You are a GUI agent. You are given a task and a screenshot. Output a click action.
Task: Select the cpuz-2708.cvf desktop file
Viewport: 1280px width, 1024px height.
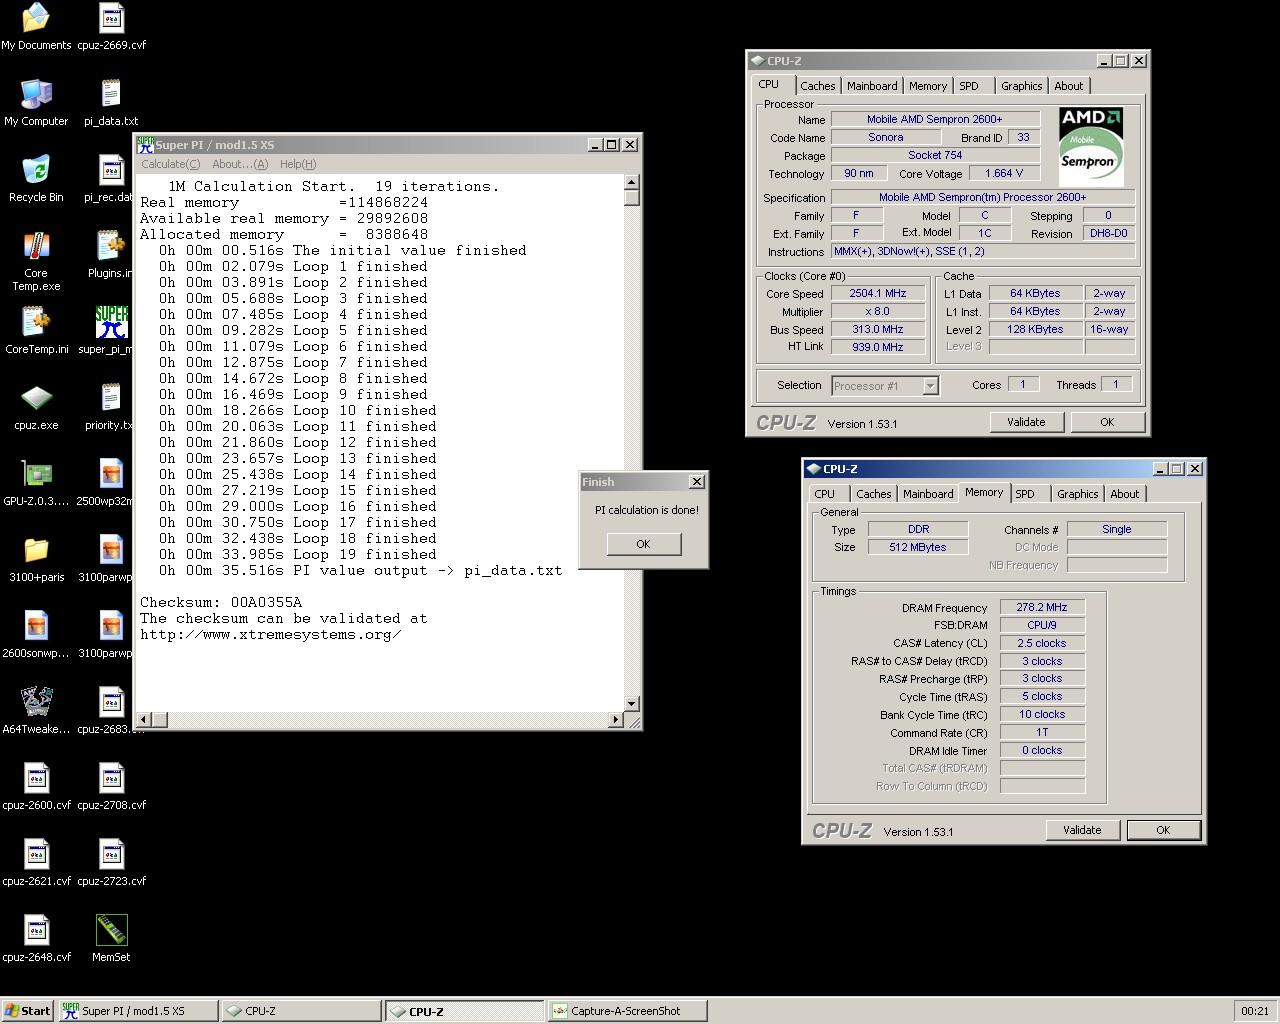click(111, 787)
